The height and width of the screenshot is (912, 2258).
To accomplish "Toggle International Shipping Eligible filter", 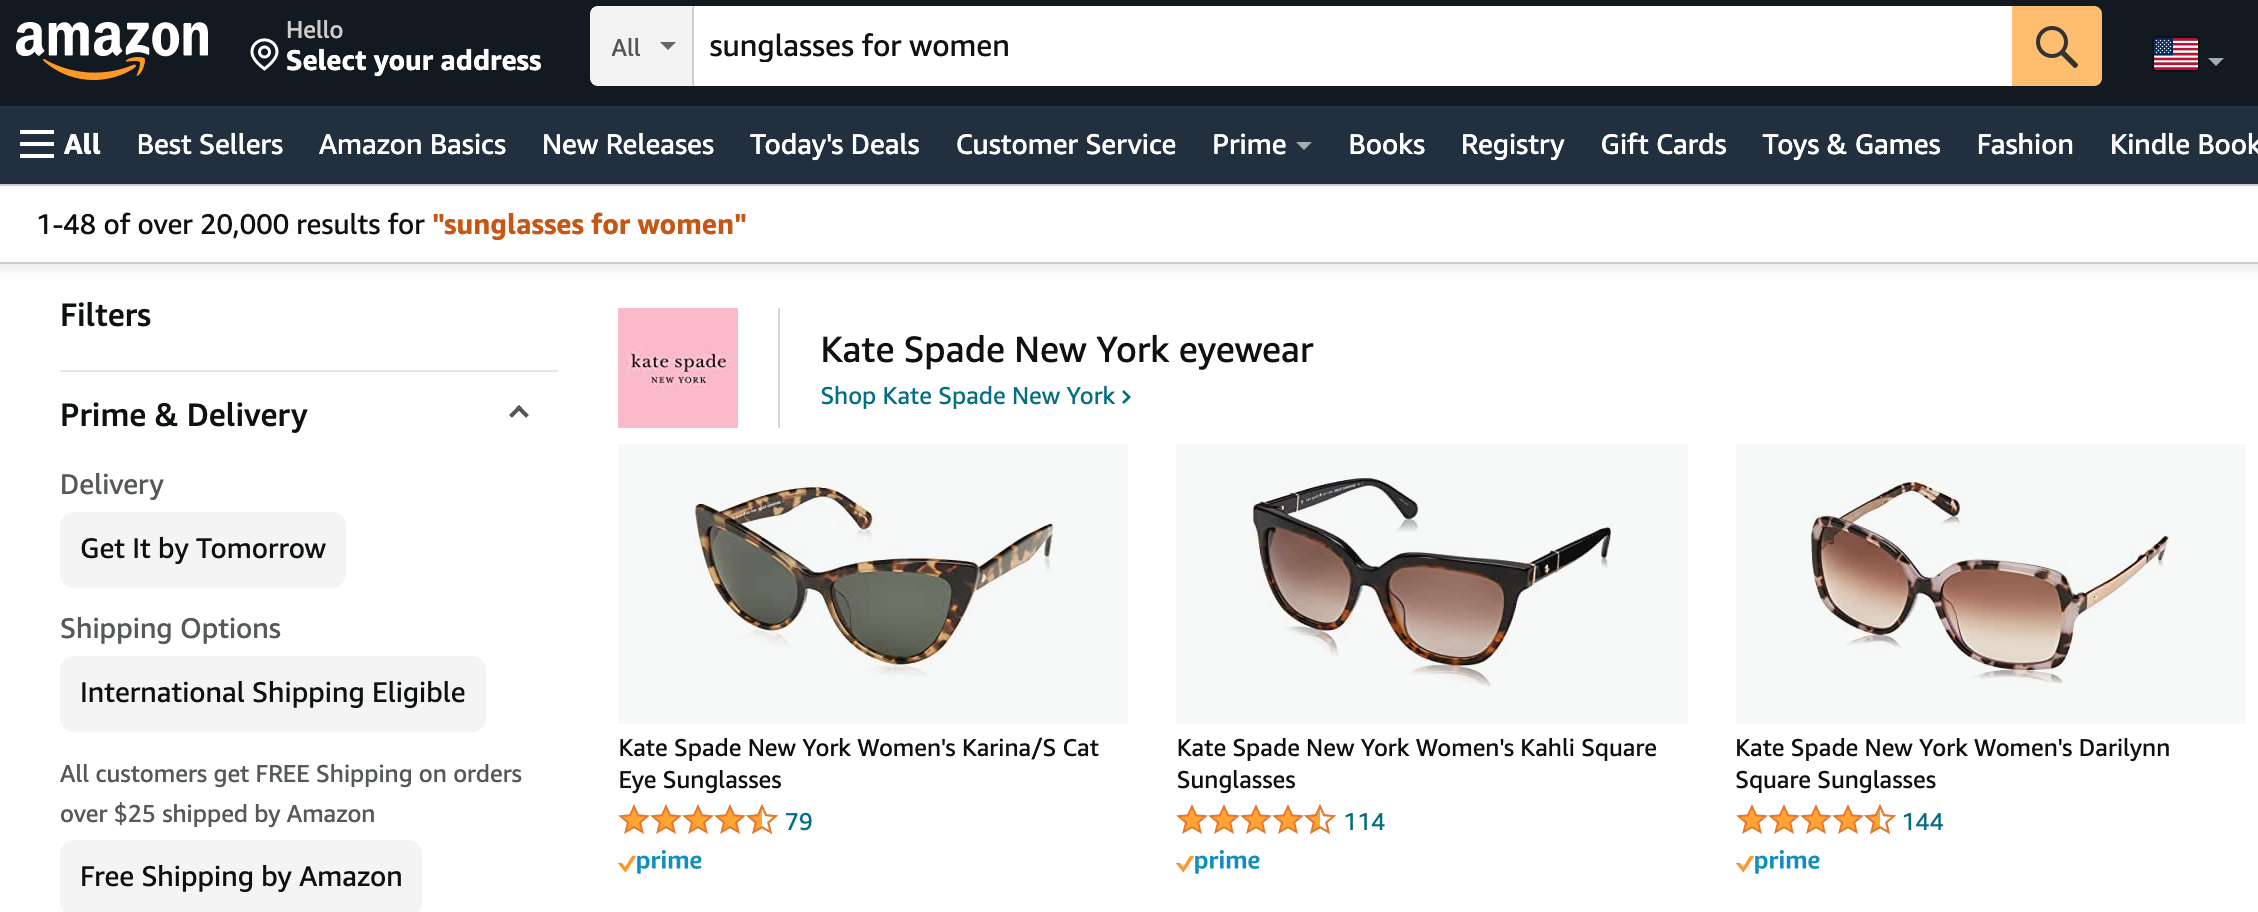I will (272, 692).
